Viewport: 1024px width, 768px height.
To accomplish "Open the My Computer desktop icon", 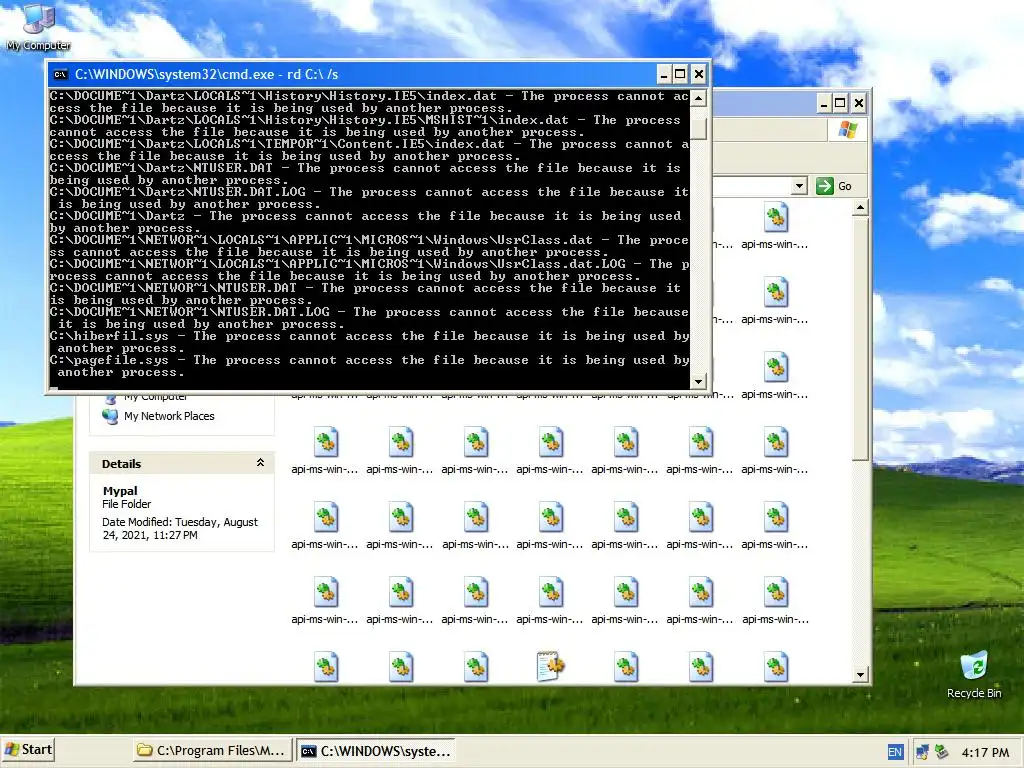I will tap(38, 26).
